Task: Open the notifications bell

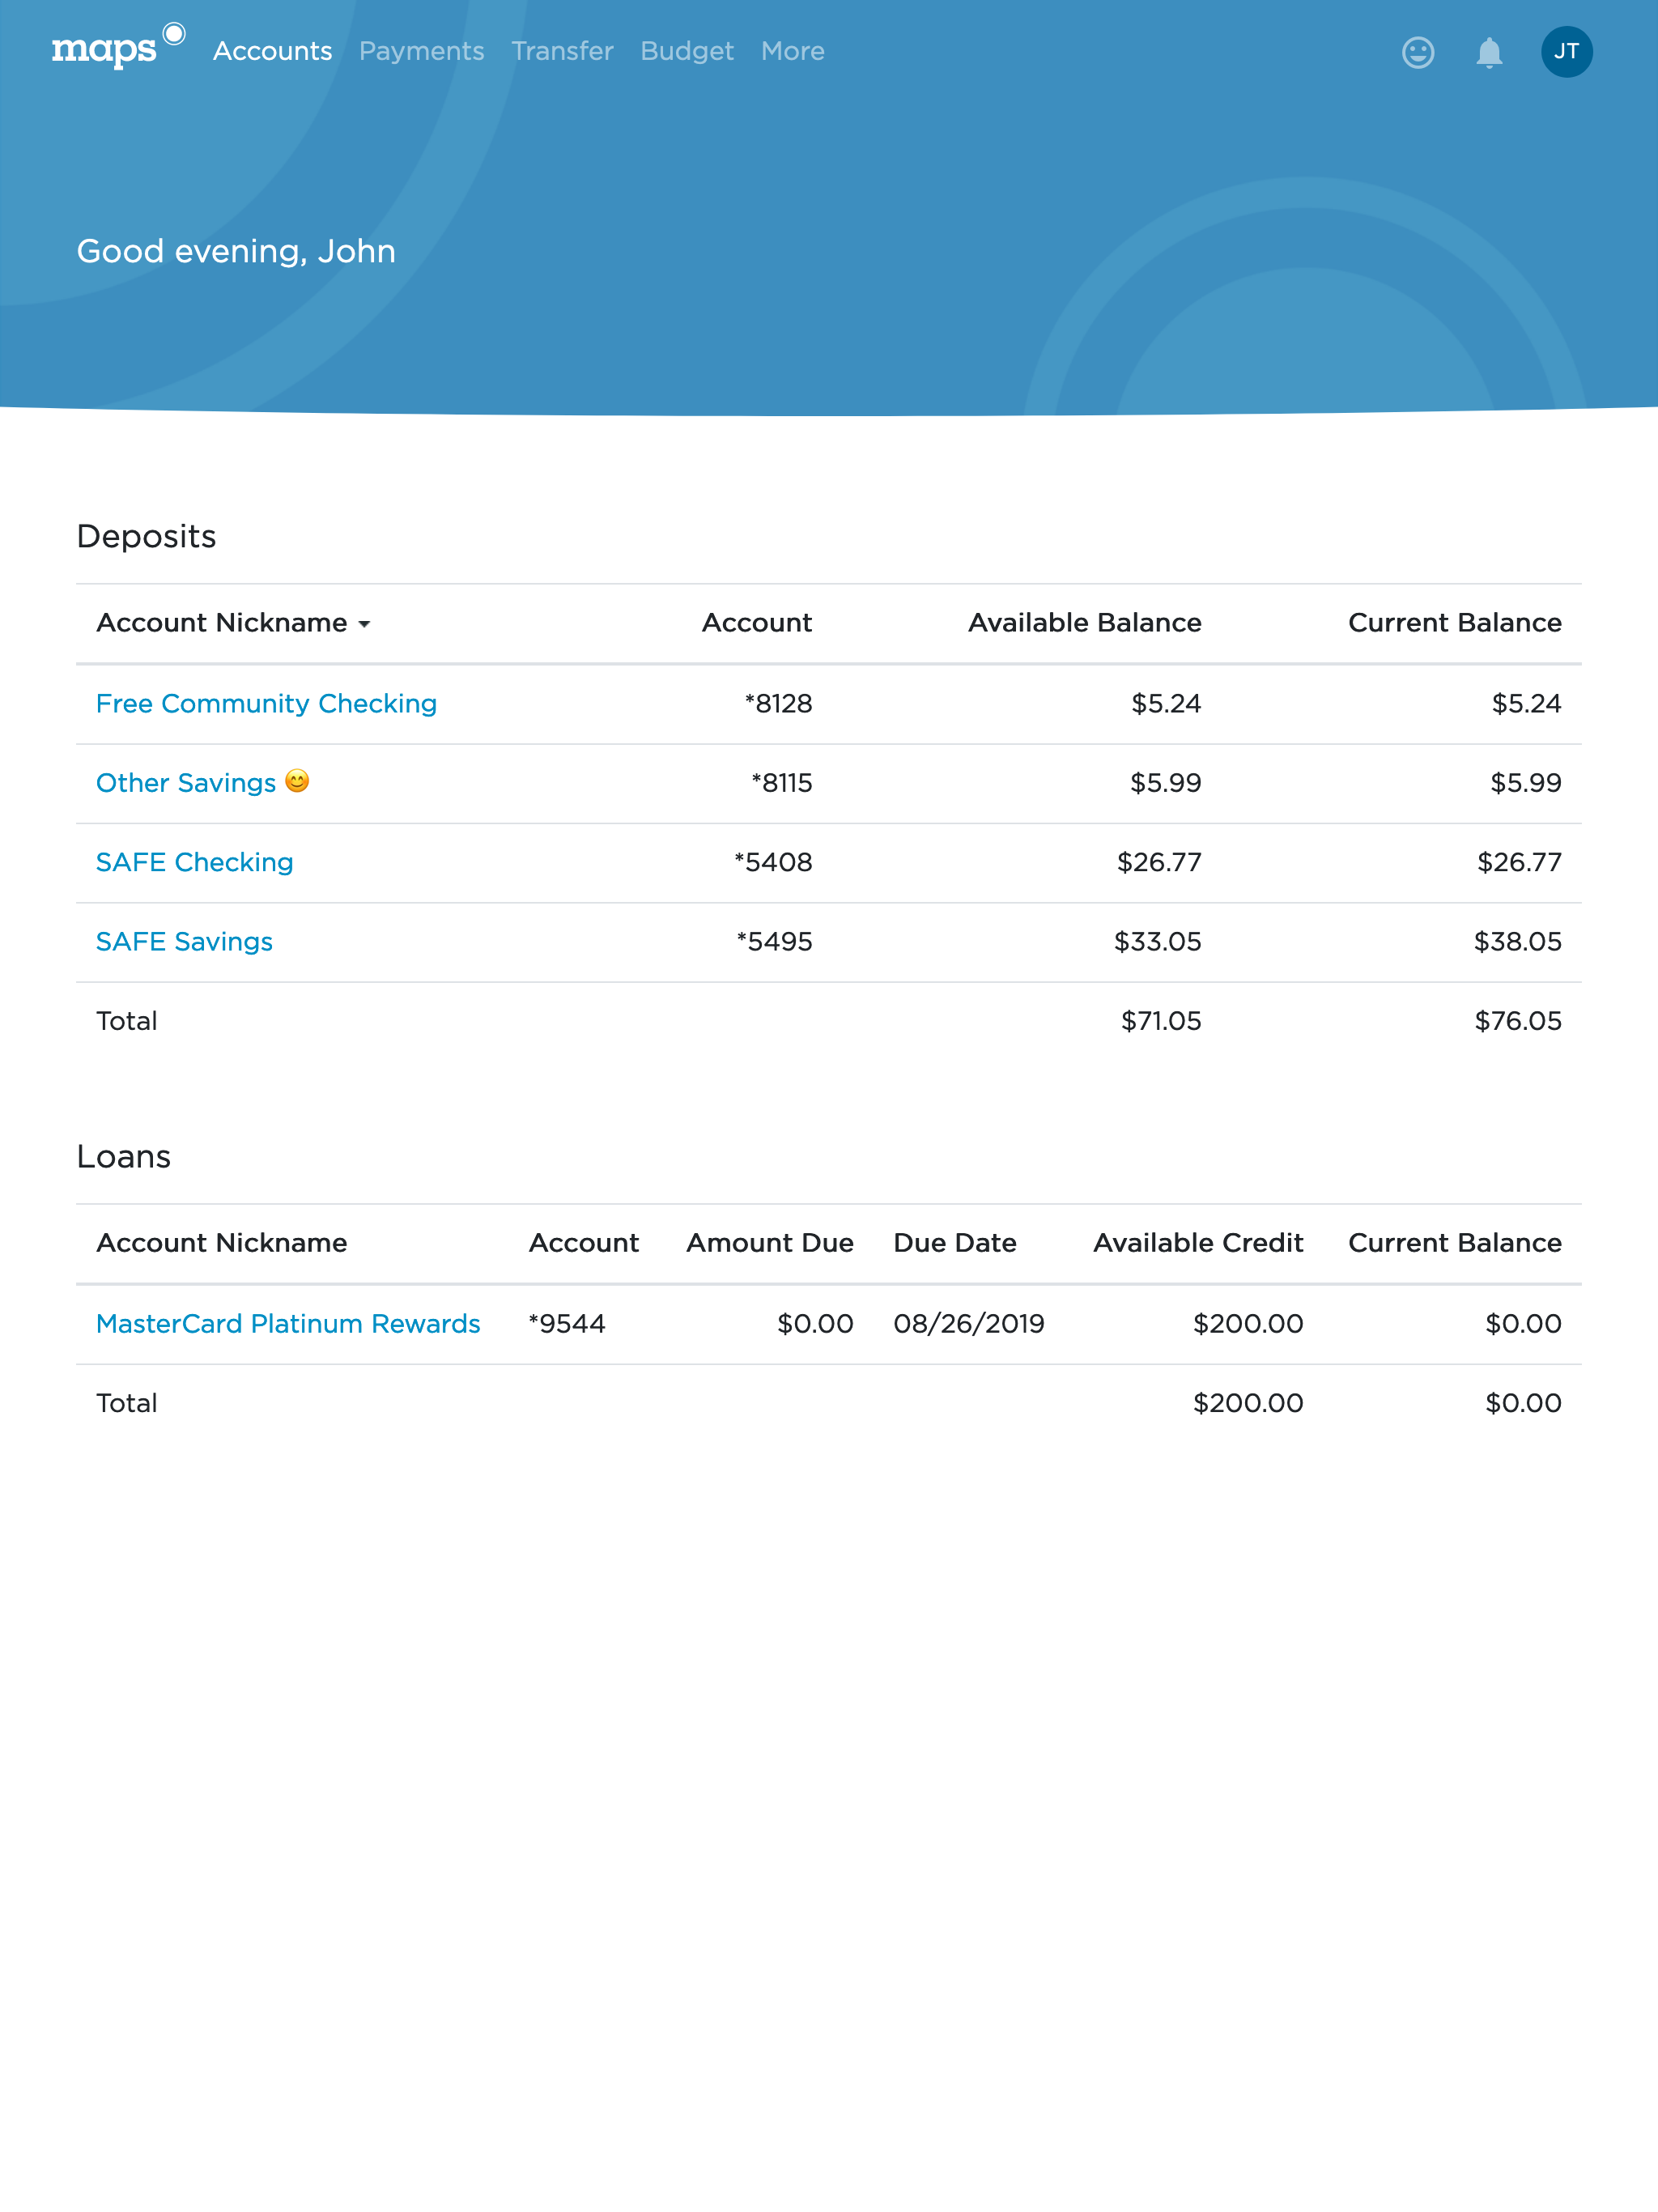Action: [x=1489, y=52]
